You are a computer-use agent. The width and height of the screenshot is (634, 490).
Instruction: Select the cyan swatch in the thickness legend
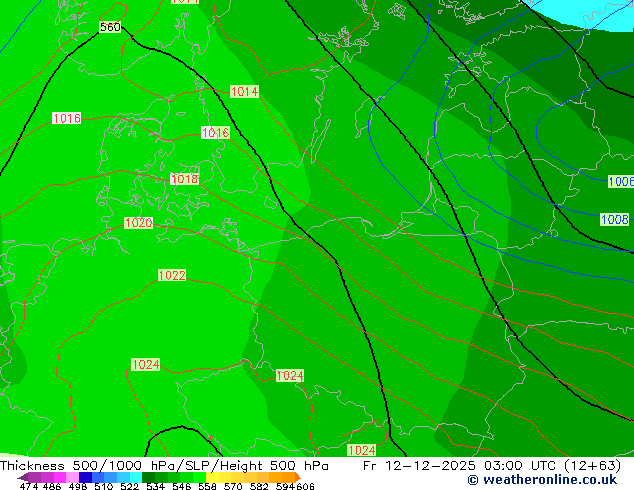pyautogui.click(x=136, y=477)
